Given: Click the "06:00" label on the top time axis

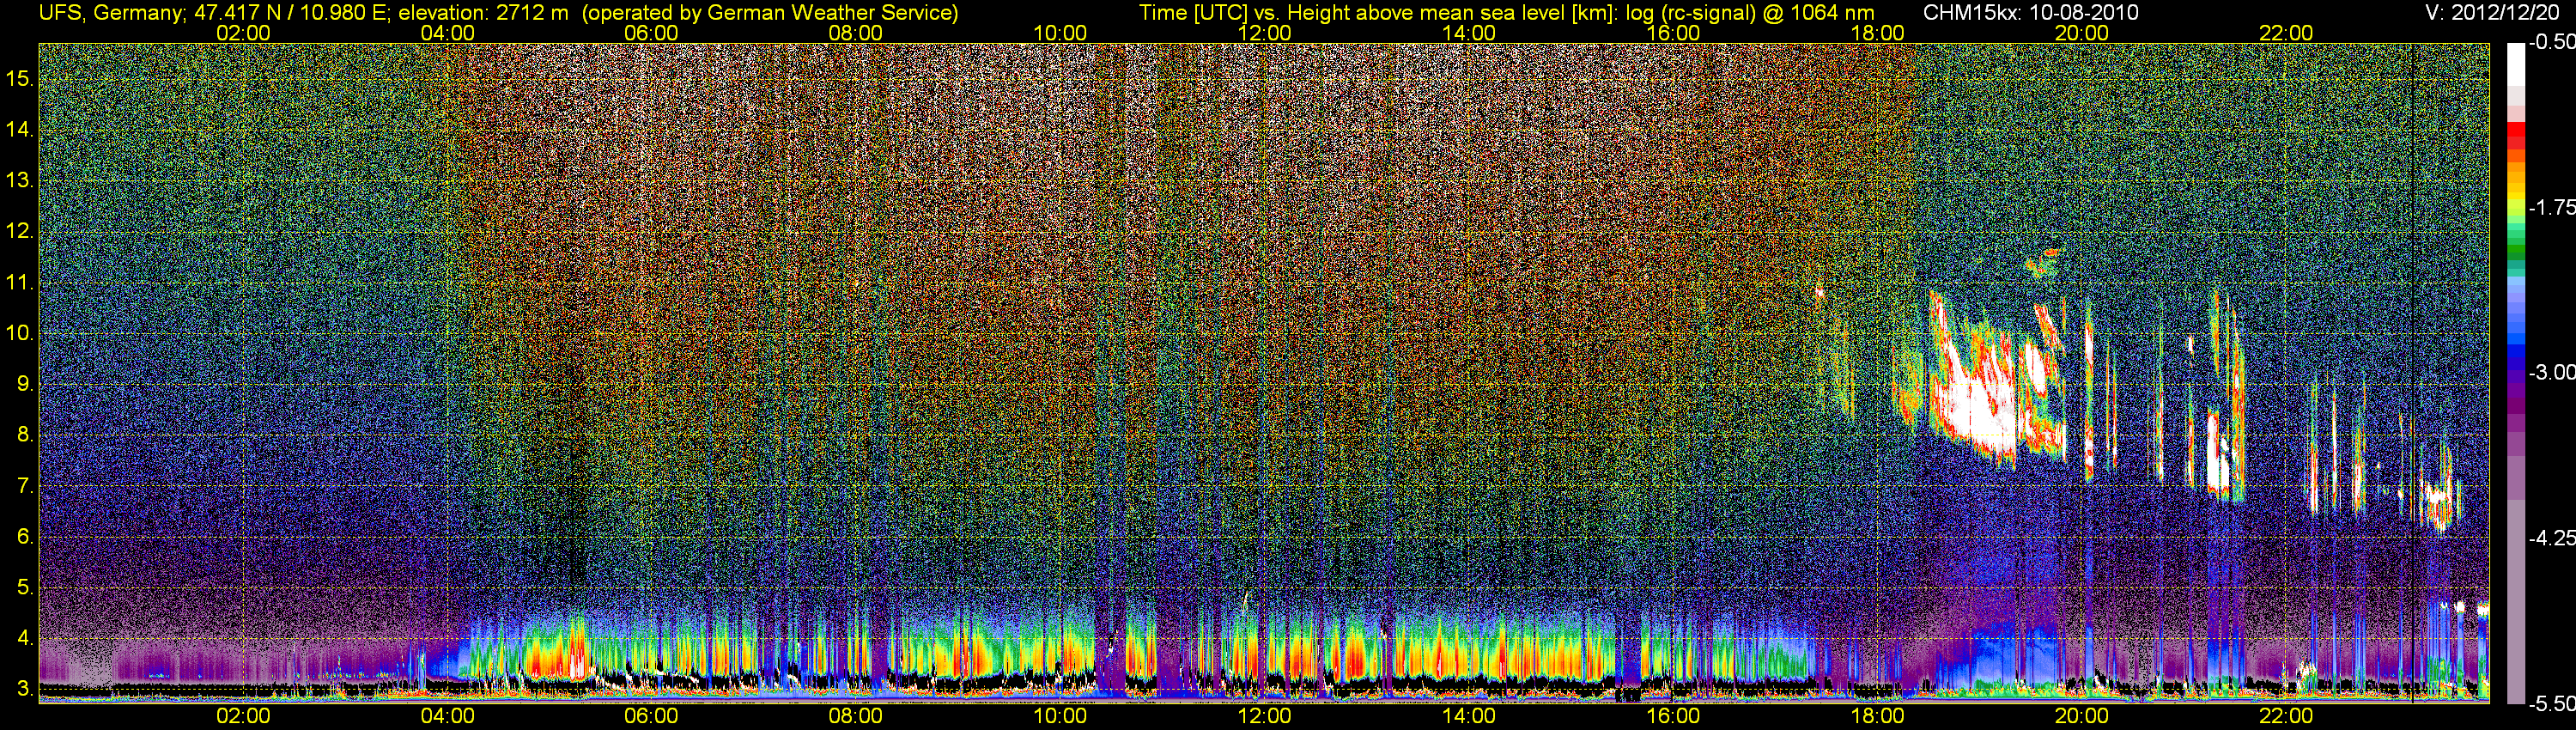Looking at the screenshot, I should tap(651, 33).
